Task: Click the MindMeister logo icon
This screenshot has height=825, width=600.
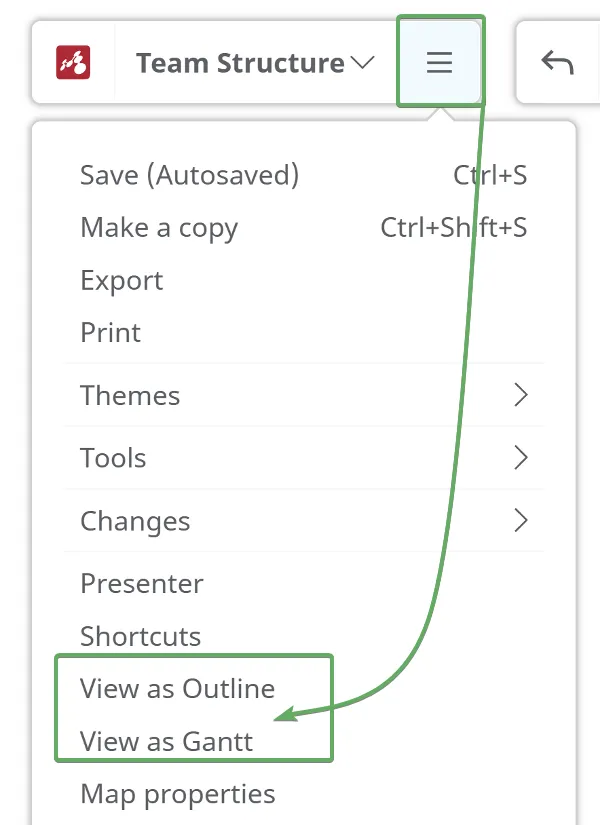Action: click(x=74, y=63)
